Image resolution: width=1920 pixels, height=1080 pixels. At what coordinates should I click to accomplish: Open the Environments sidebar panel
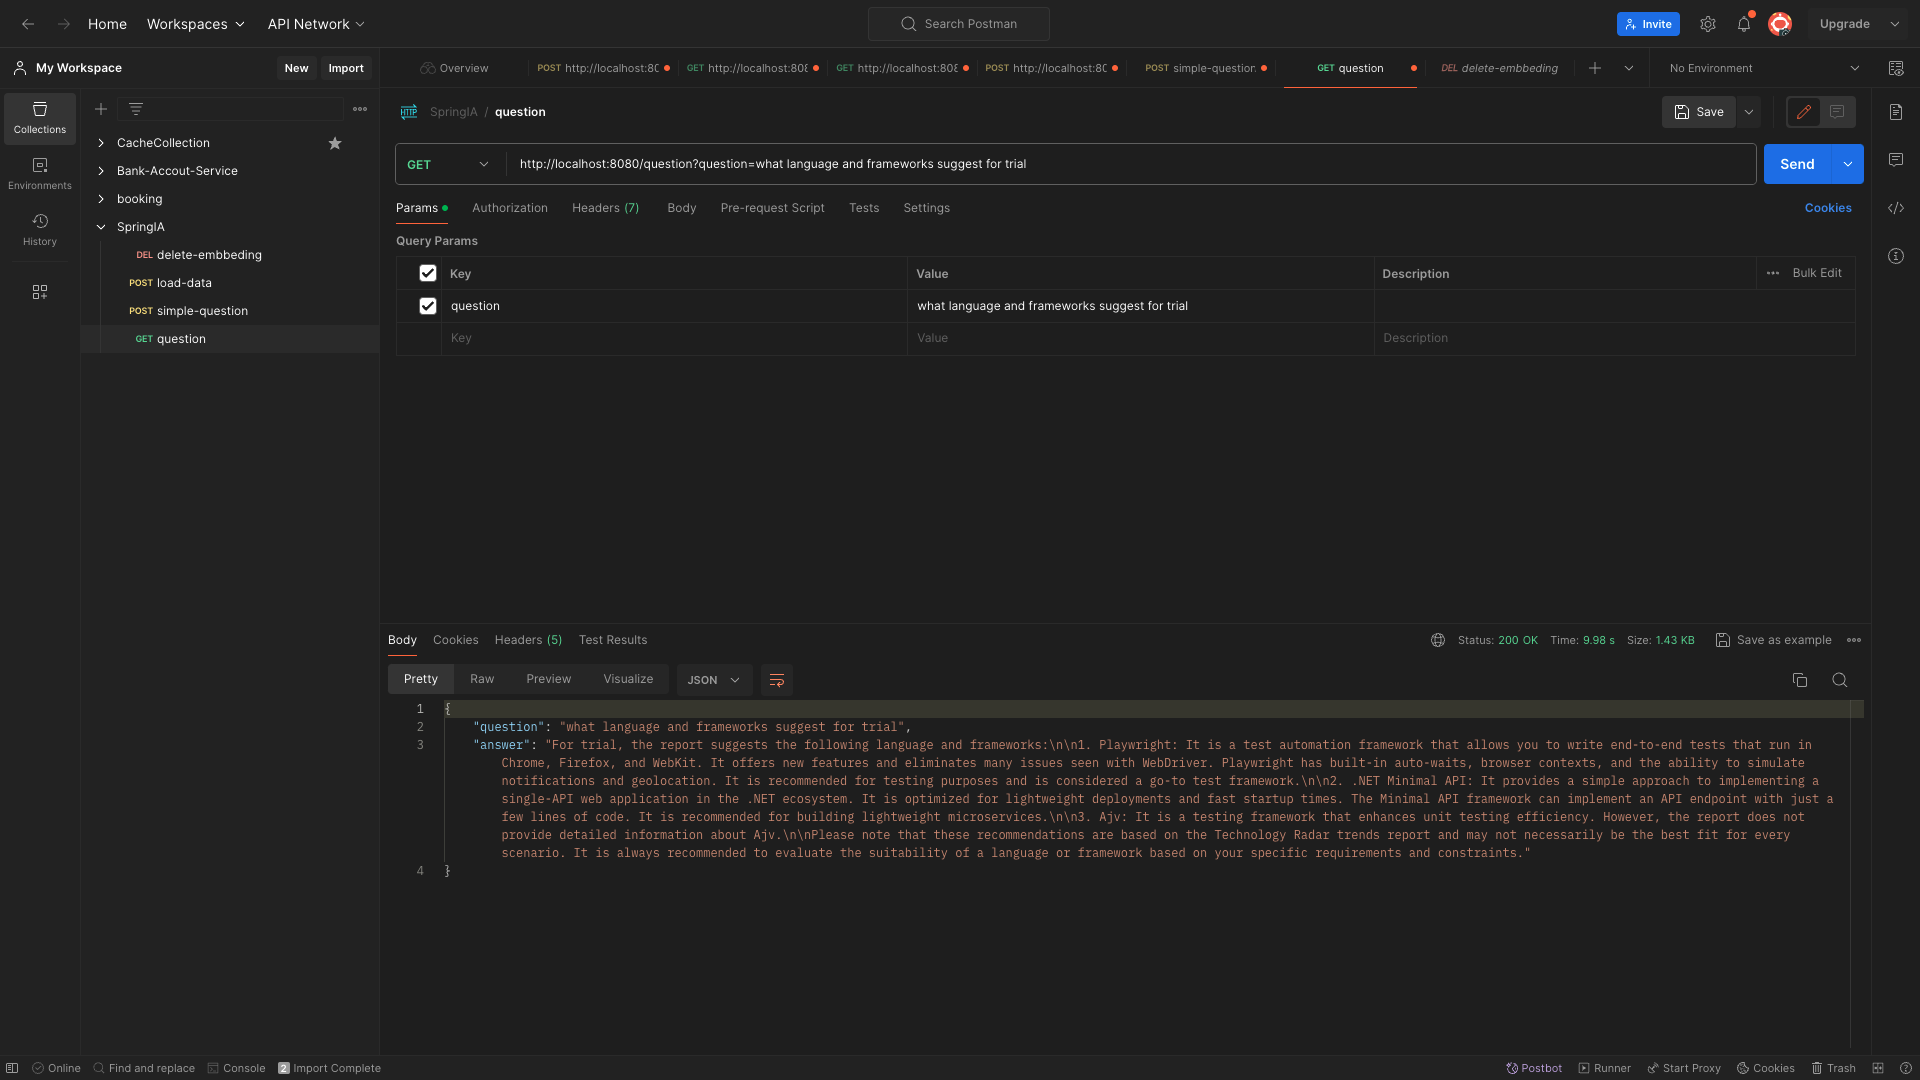(x=40, y=173)
